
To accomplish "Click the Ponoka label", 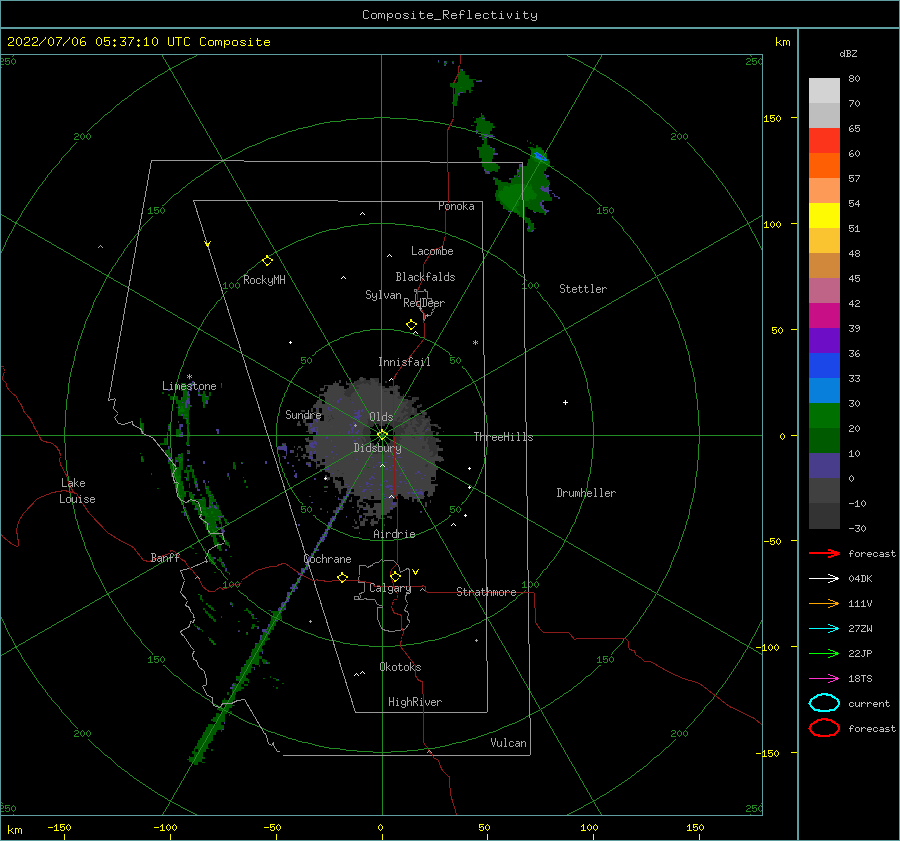I will pos(456,206).
